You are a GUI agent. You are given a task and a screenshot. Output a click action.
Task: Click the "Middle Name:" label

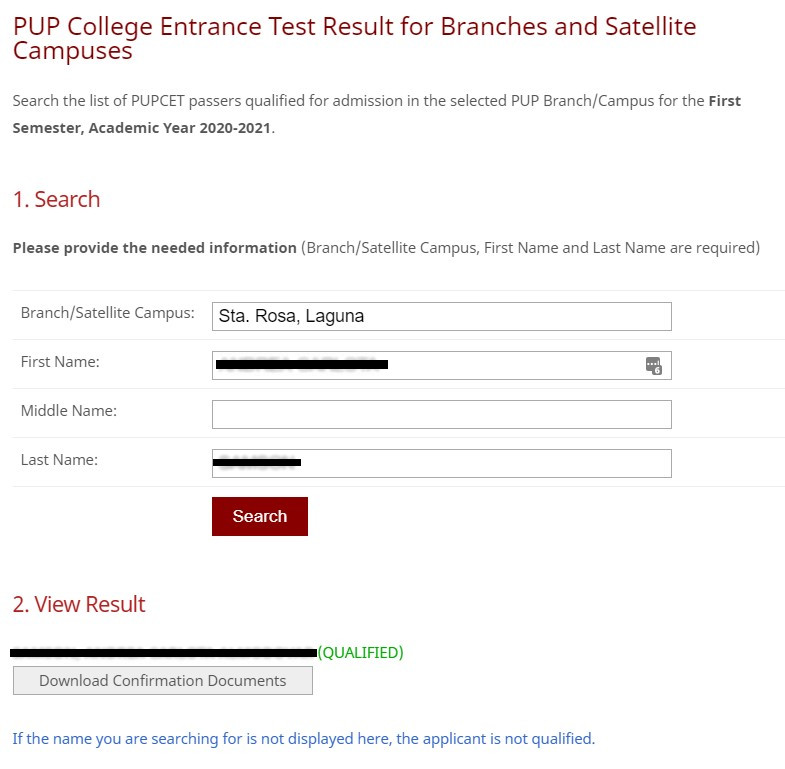pos(68,410)
